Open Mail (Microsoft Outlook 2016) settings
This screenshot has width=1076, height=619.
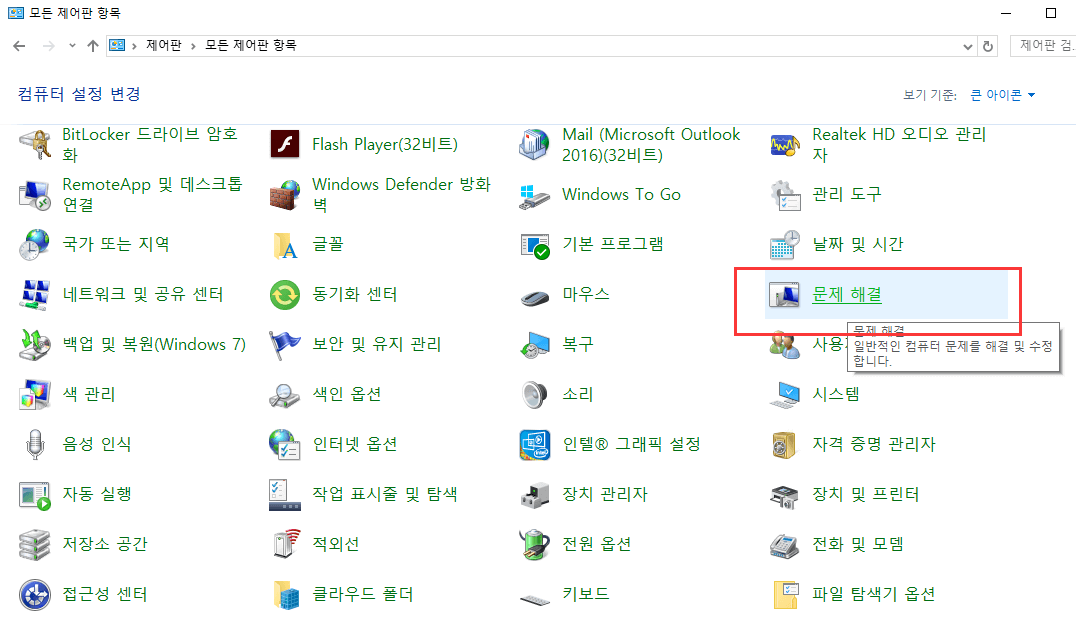click(650, 144)
